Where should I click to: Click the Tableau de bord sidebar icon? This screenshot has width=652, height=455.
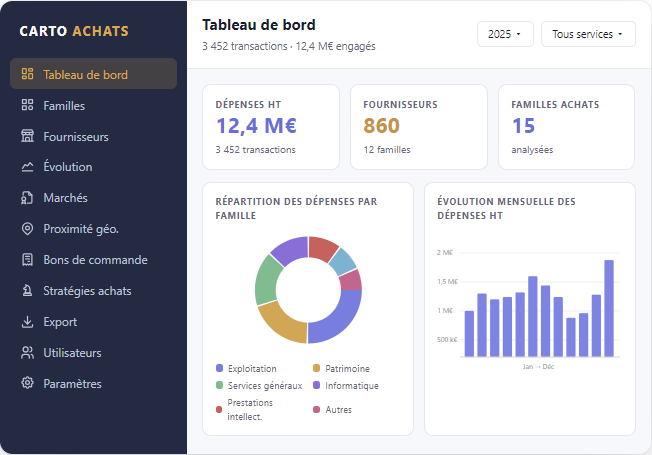27,74
